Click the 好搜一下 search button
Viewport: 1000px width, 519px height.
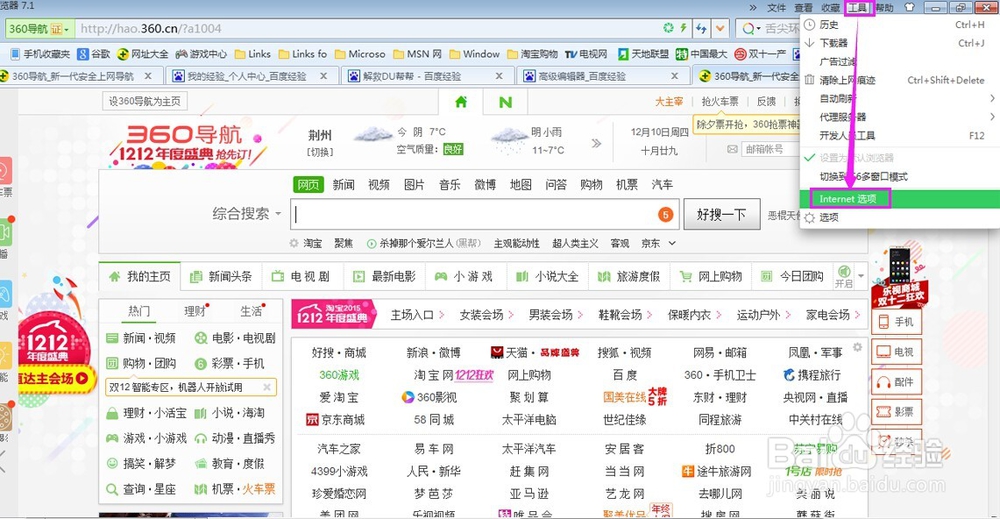[x=721, y=214]
